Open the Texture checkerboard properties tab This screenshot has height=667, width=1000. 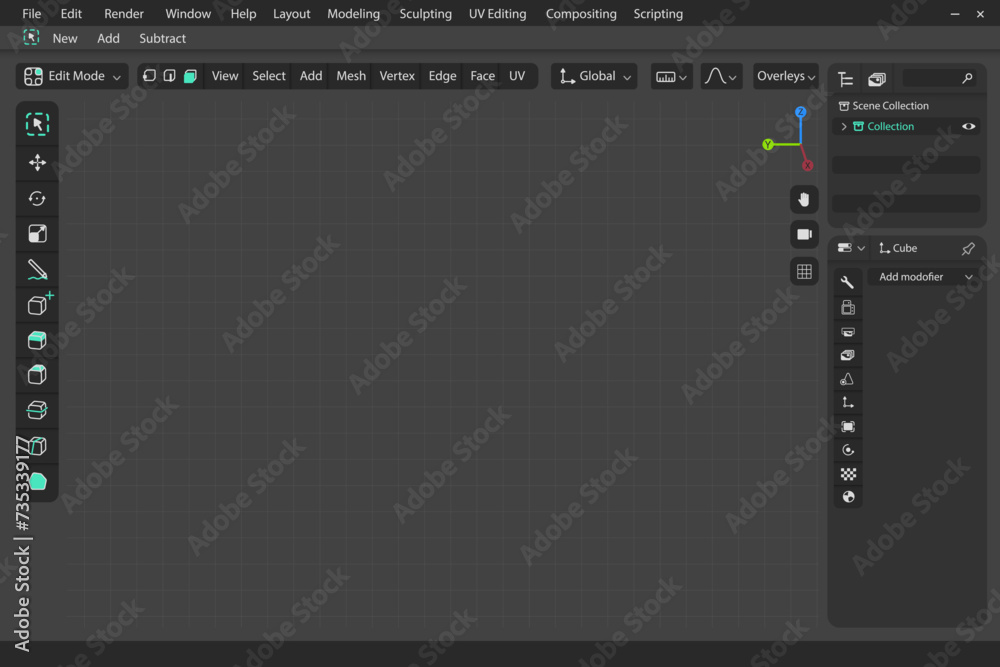coord(848,474)
